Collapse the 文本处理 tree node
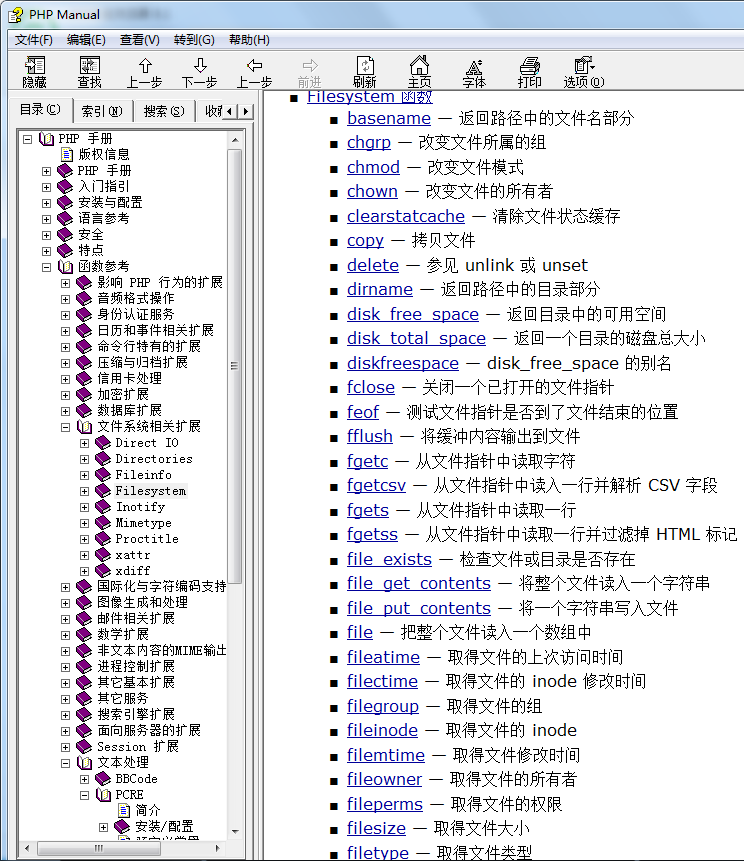Image resolution: width=744 pixels, height=861 pixels. coord(65,763)
